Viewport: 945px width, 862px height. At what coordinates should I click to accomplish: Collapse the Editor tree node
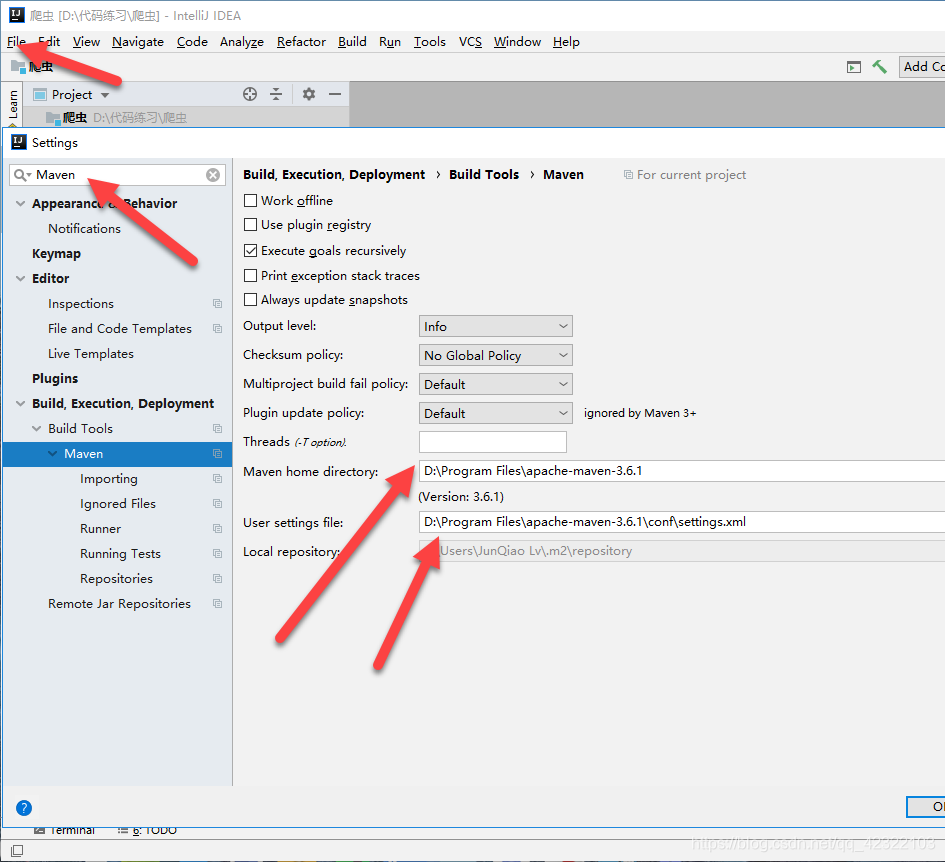click(20, 278)
